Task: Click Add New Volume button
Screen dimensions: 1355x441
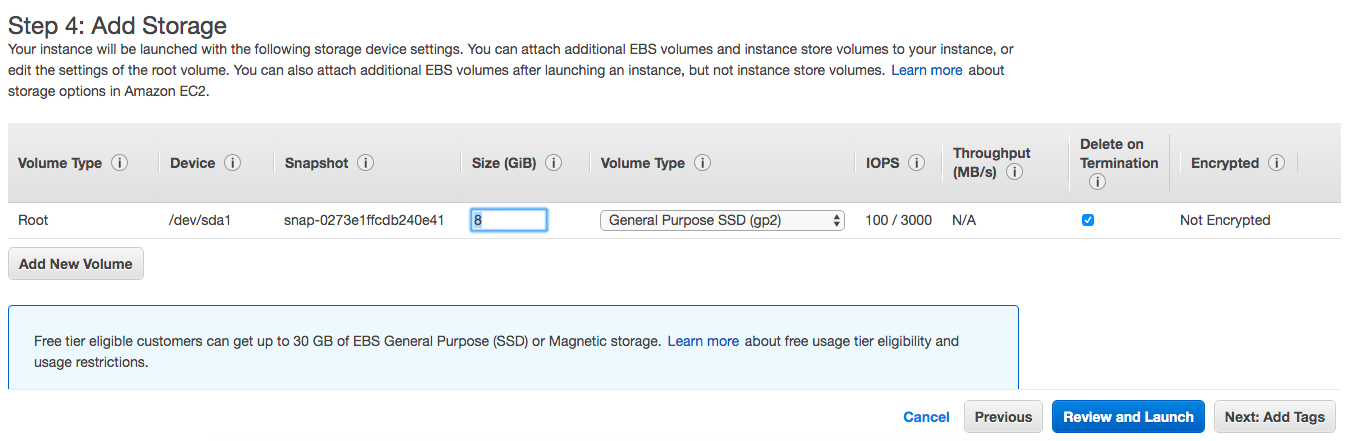Action: [x=76, y=264]
